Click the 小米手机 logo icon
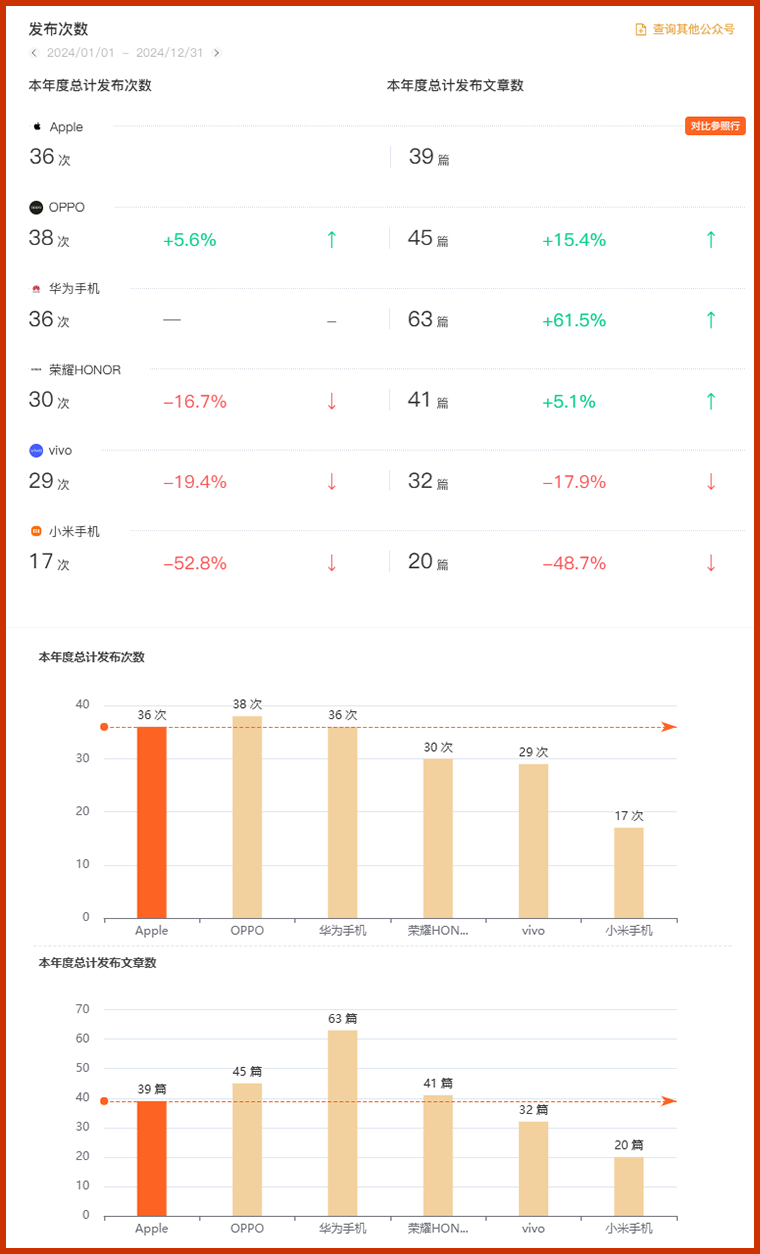Viewport: 760px width, 1254px height. click(36, 532)
